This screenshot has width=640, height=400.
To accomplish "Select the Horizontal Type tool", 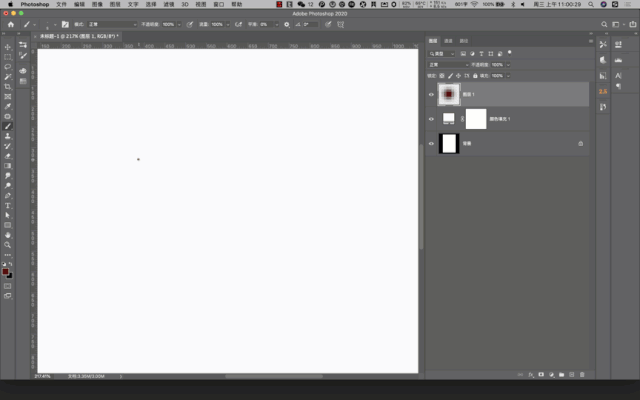I will click(x=7, y=205).
